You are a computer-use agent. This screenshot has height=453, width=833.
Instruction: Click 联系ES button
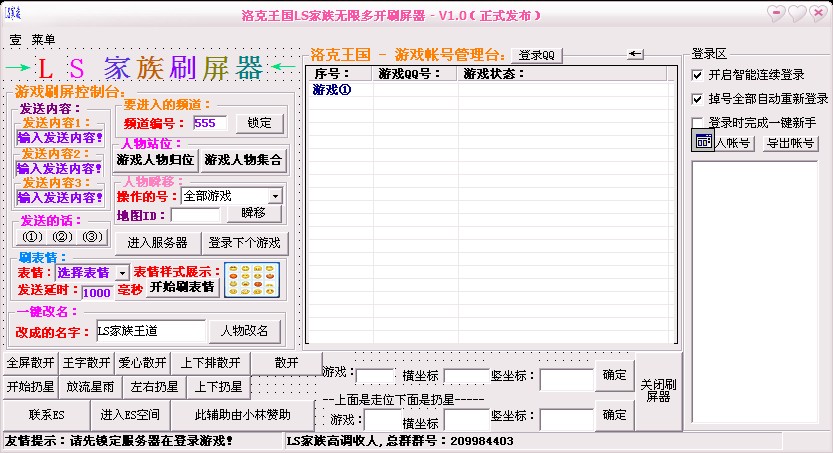pyautogui.click(x=46, y=415)
